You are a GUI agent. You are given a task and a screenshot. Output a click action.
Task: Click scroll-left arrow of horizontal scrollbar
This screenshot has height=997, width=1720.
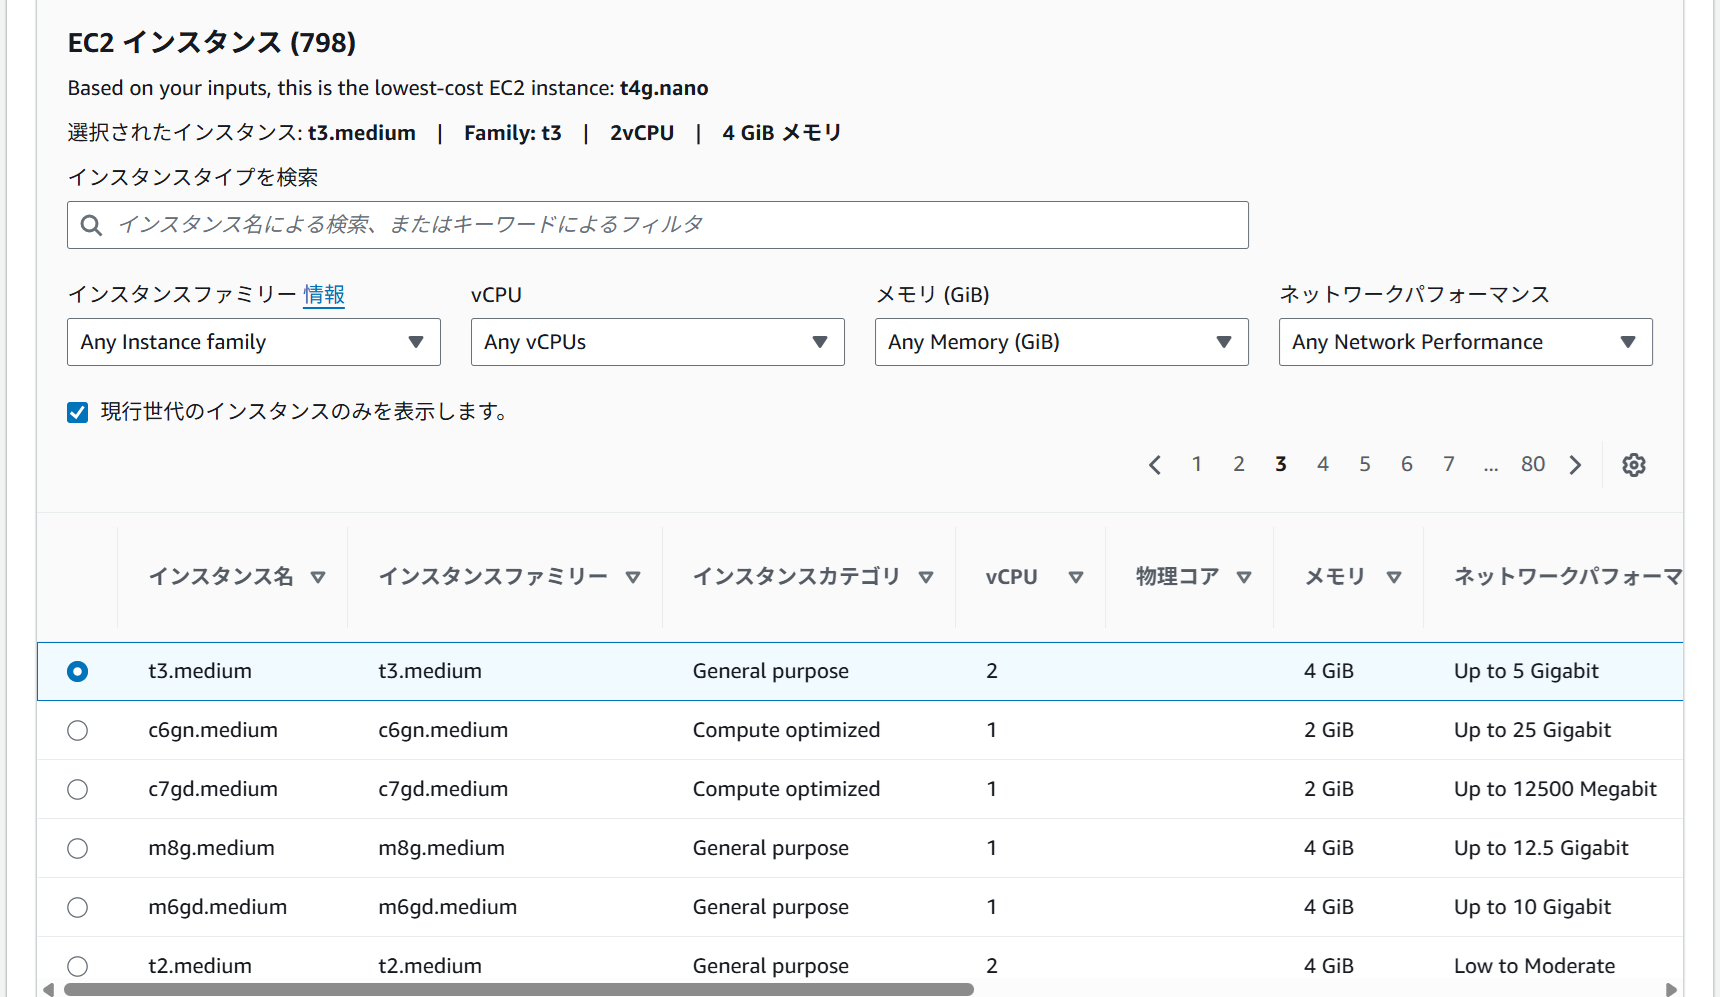coord(48,989)
